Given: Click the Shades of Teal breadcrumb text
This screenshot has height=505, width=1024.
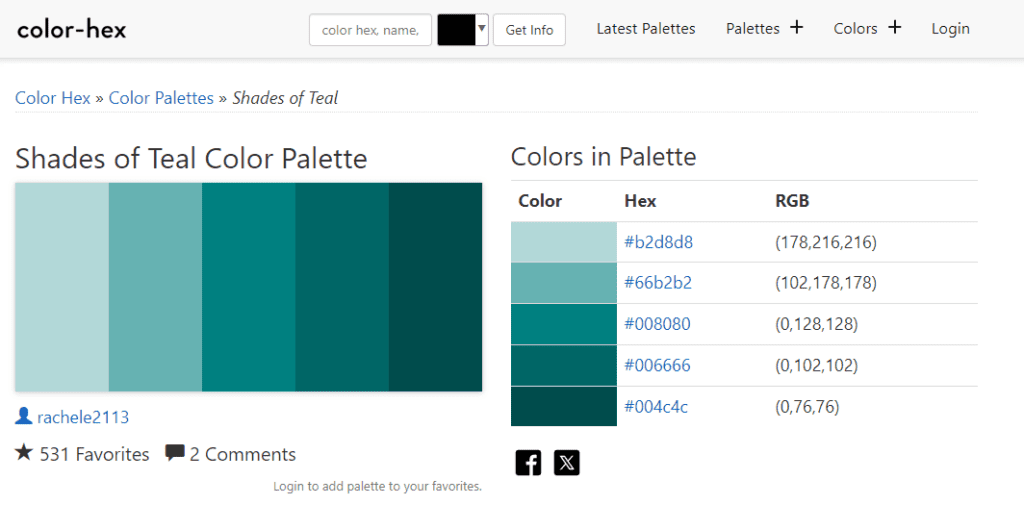Looking at the screenshot, I should (285, 98).
